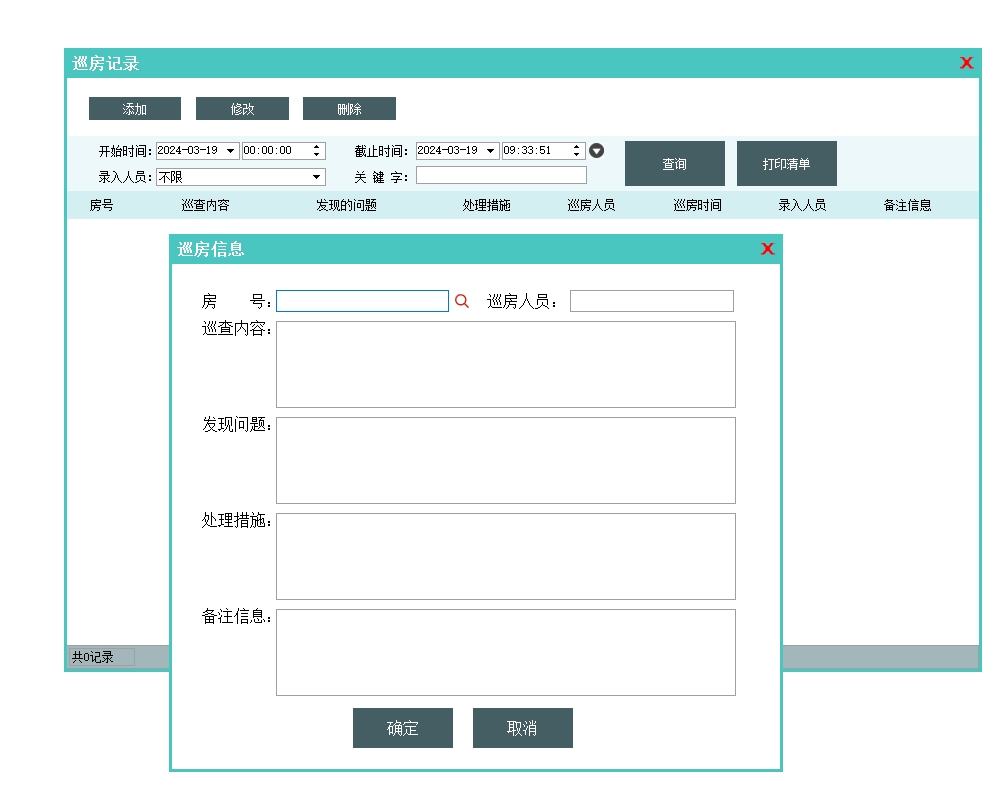Click the red search magnifier beside room number
Screen dimensions: 1000x795
pos(461,301)
